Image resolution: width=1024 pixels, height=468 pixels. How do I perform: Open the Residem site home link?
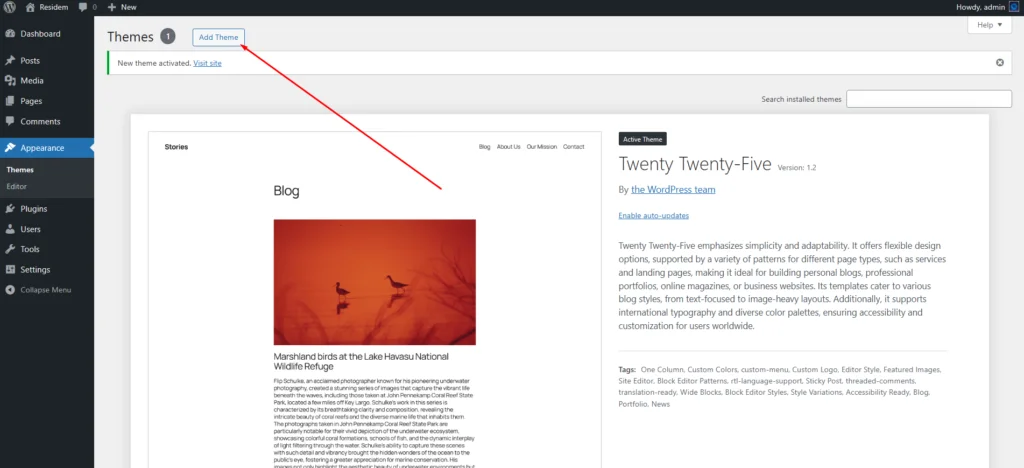[x=47, y=7]
